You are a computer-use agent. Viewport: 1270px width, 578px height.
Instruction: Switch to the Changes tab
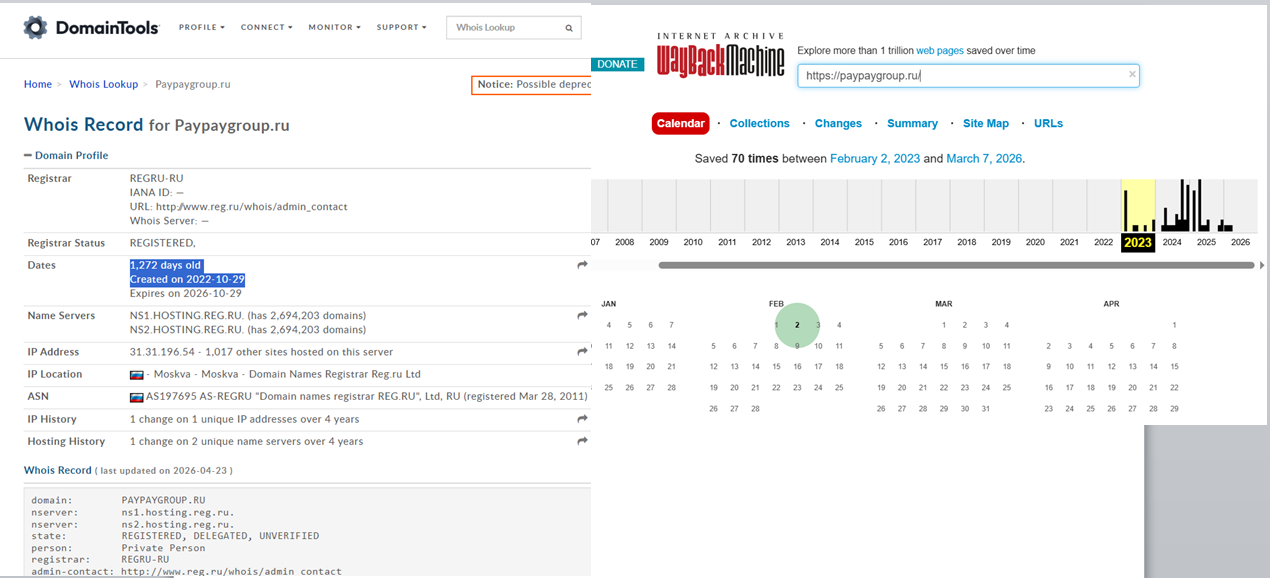(838, 123)
